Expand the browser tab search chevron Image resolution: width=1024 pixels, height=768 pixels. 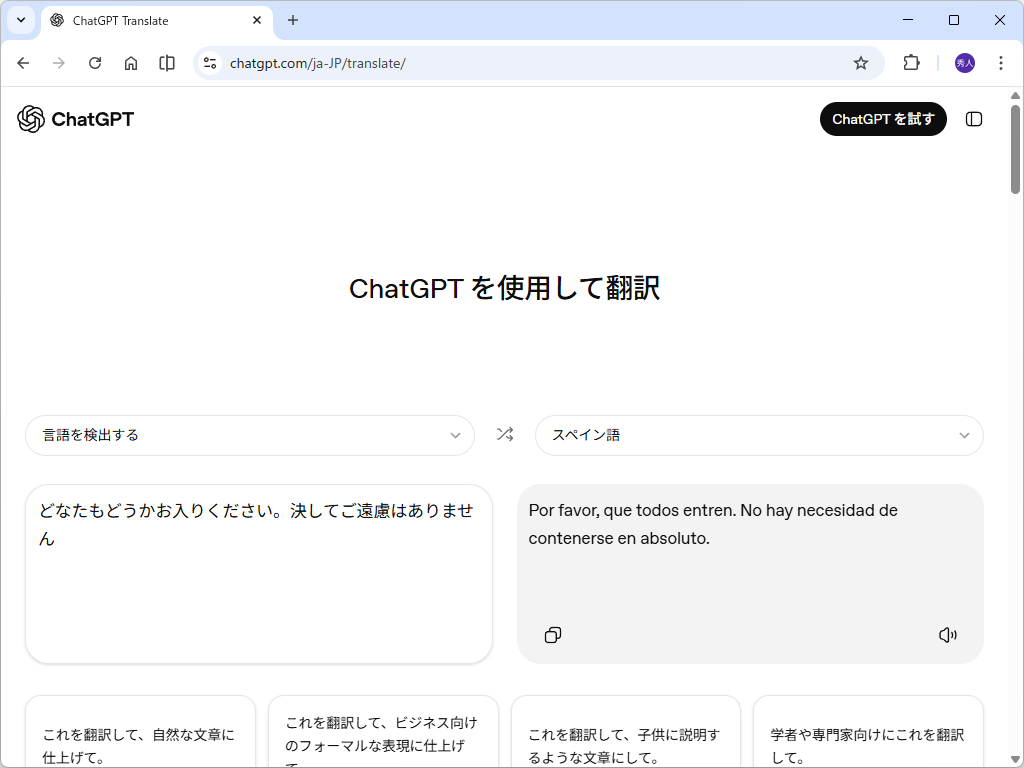21,20
